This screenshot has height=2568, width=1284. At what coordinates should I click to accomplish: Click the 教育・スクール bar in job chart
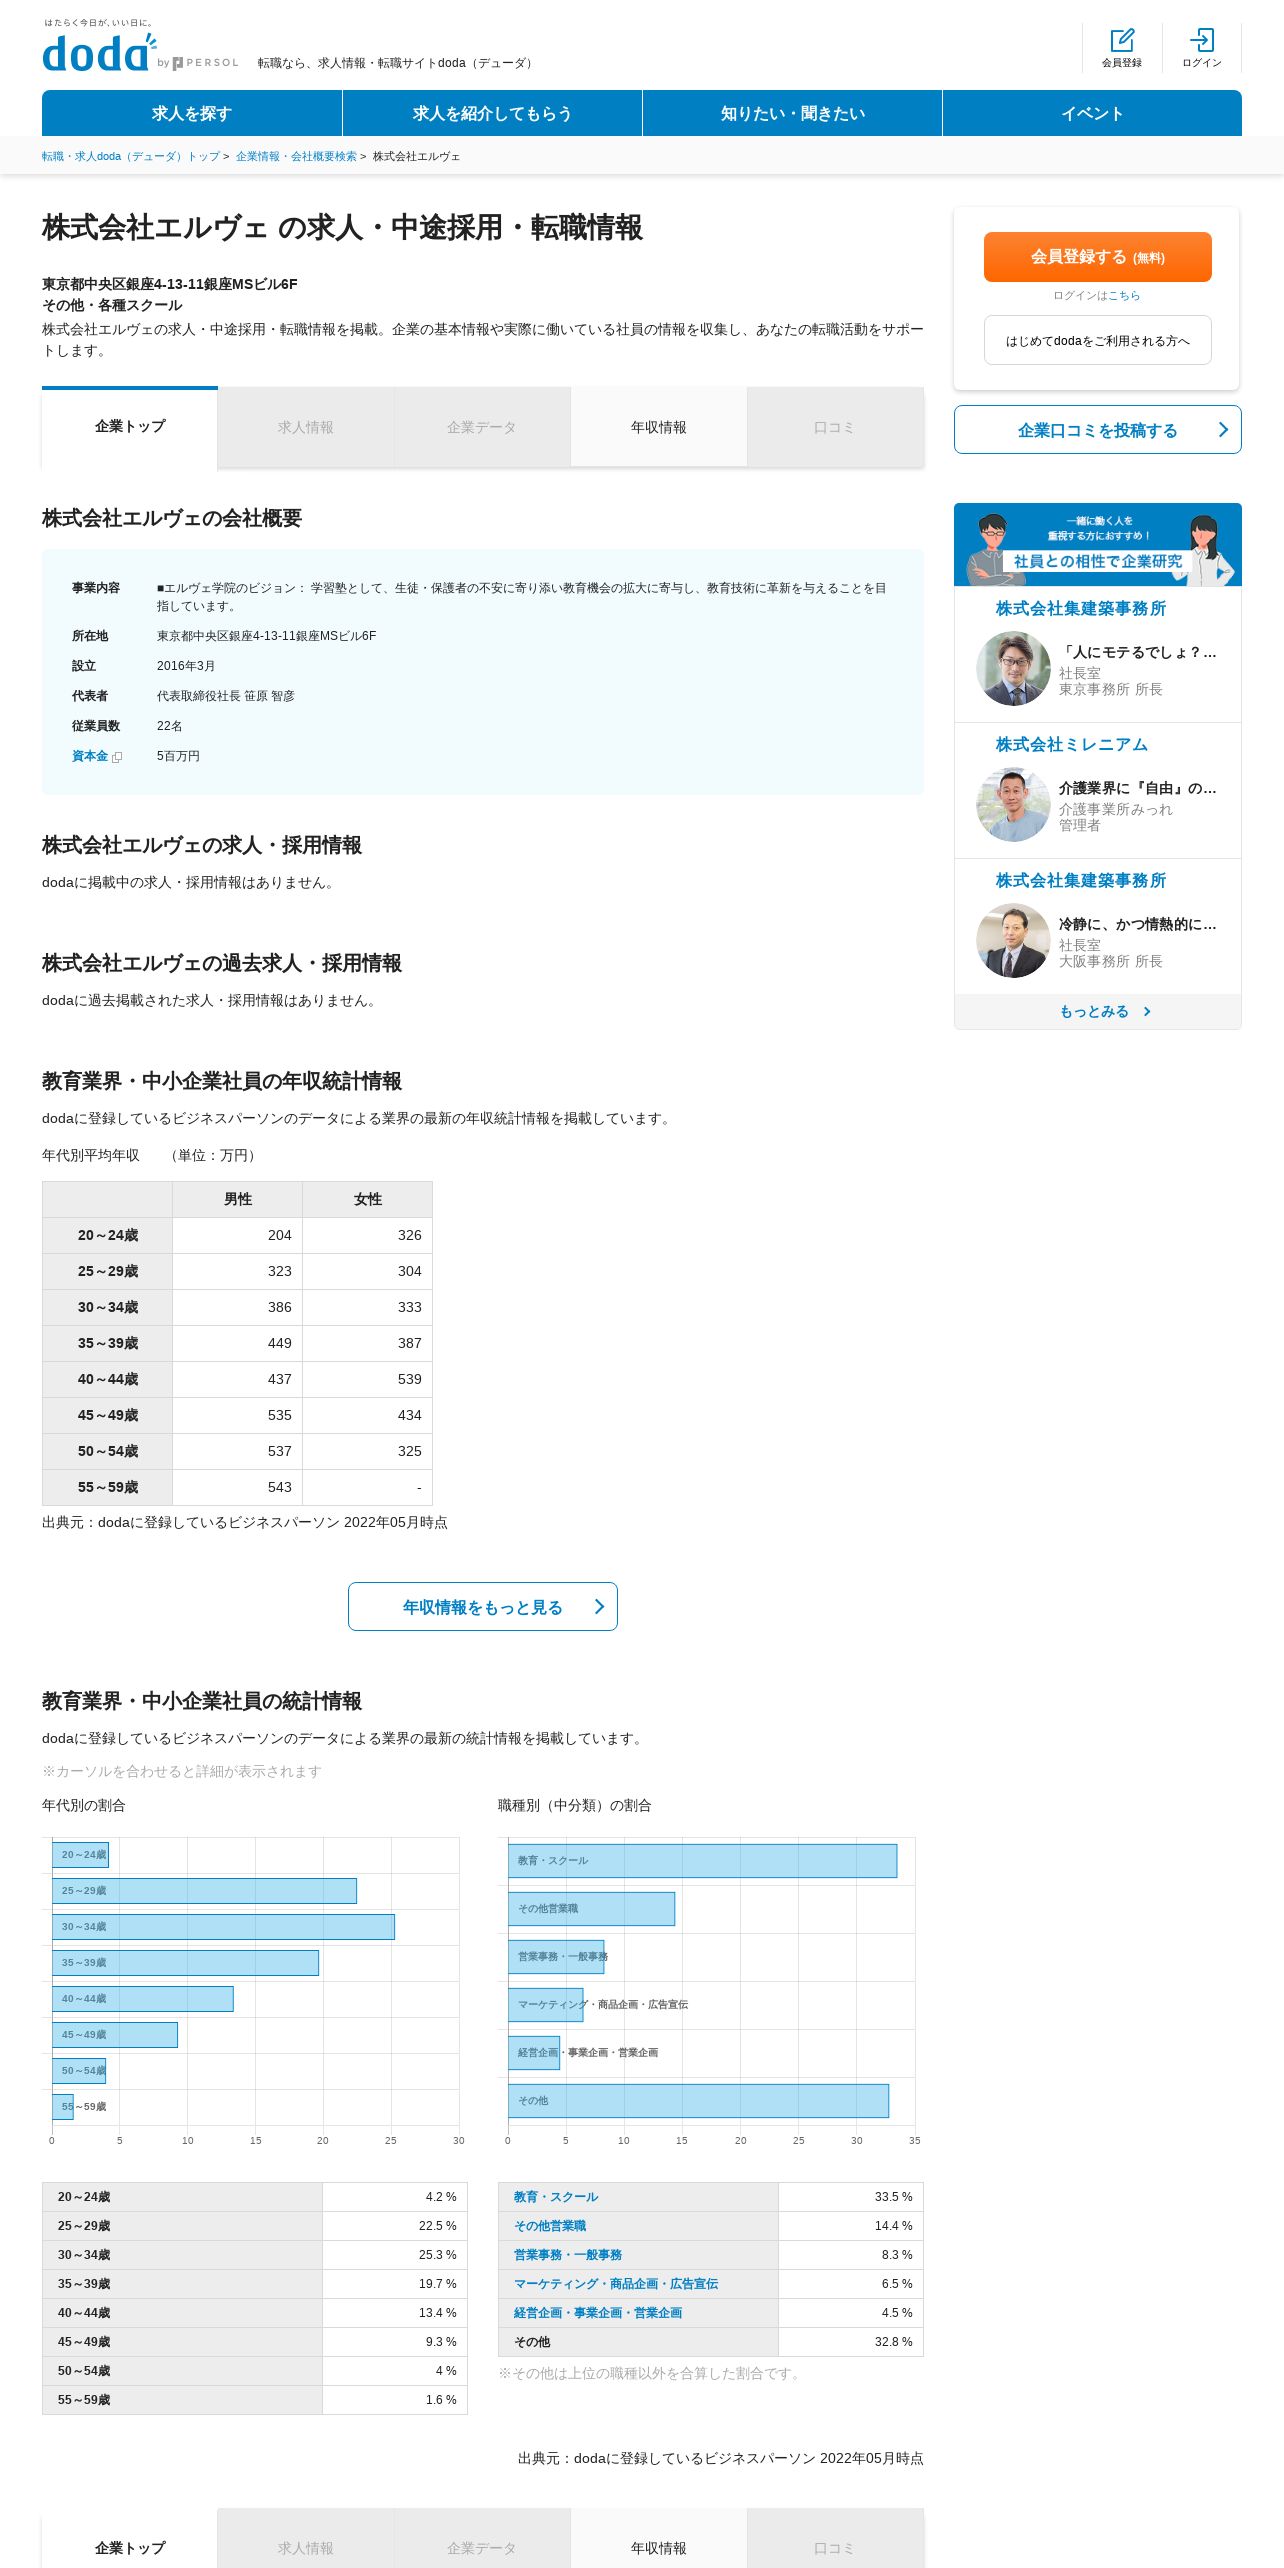click(x=702, y=1860)
